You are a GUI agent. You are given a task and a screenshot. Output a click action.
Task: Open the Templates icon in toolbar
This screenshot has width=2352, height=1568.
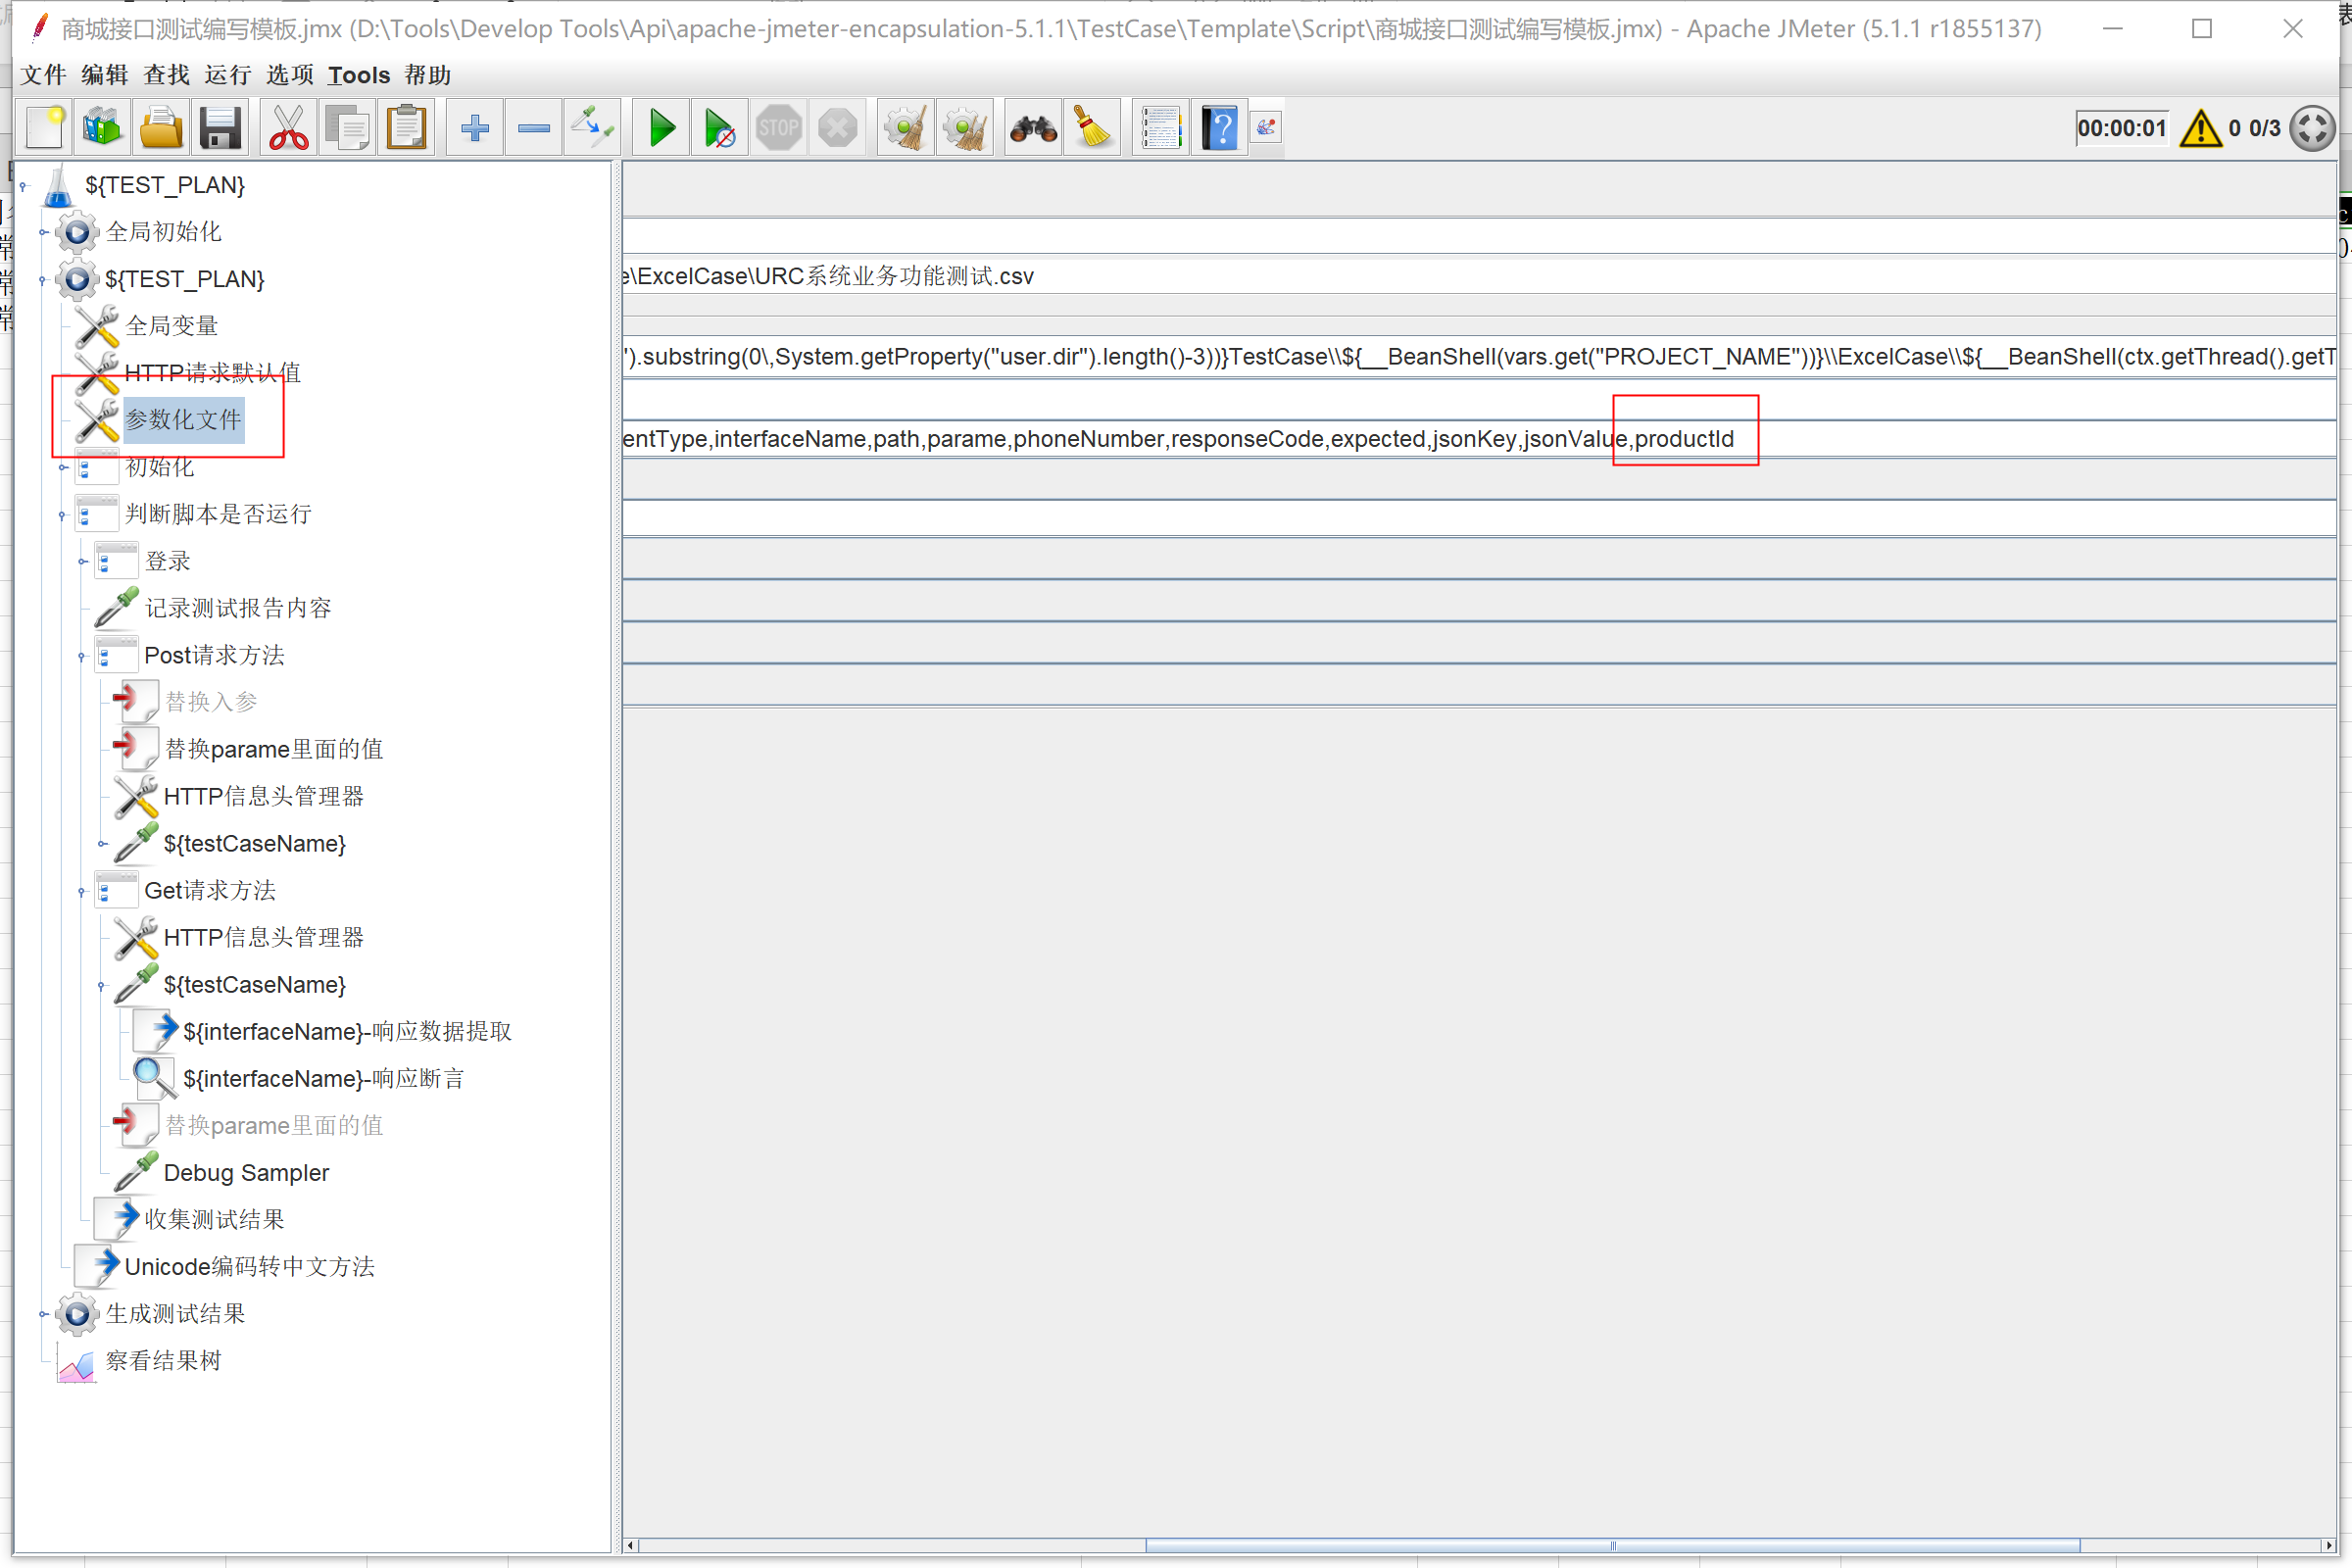click(102, 128)
